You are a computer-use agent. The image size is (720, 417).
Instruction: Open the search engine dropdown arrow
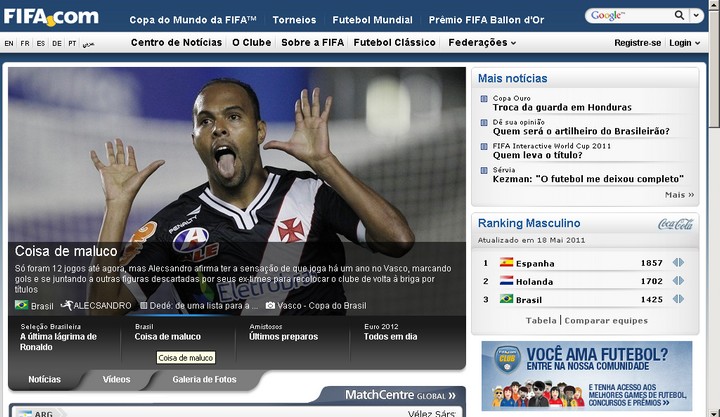[696, 15]
